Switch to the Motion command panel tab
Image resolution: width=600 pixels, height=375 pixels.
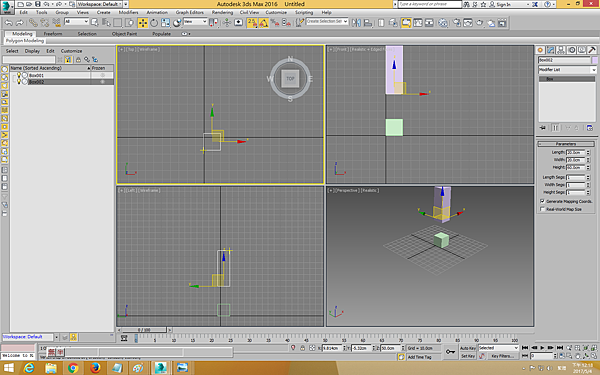(571, 50)
